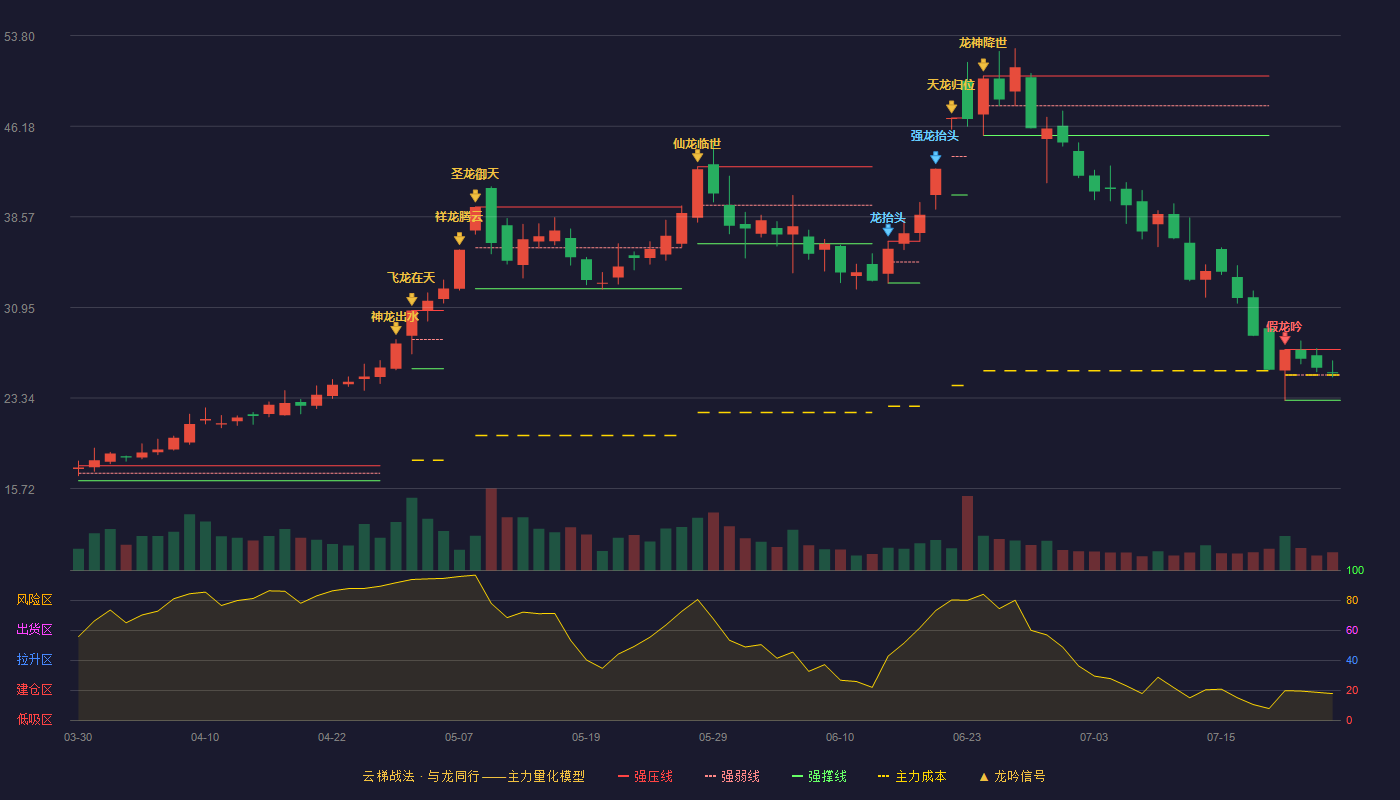Click the 46.18 price axis label
This screenshot has width=1400, height=800.
click(19, 128)
